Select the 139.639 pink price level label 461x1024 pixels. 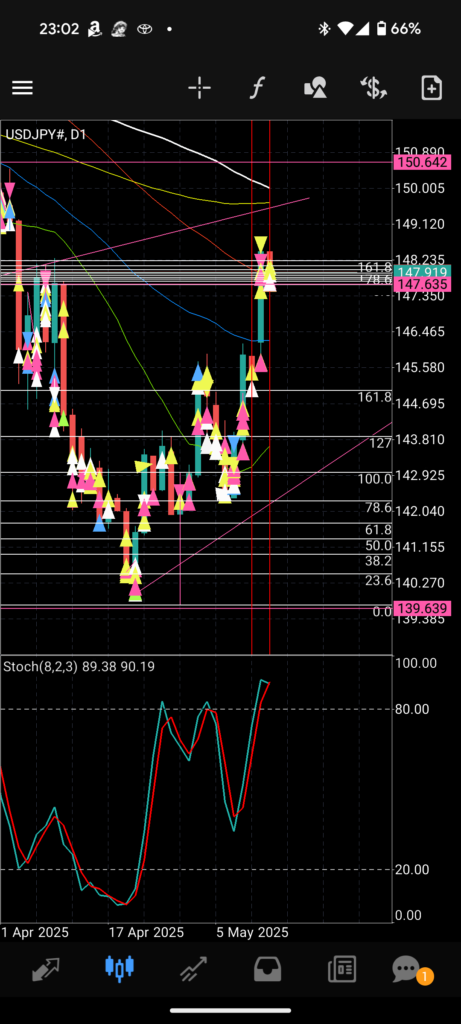tap(421, 609)
